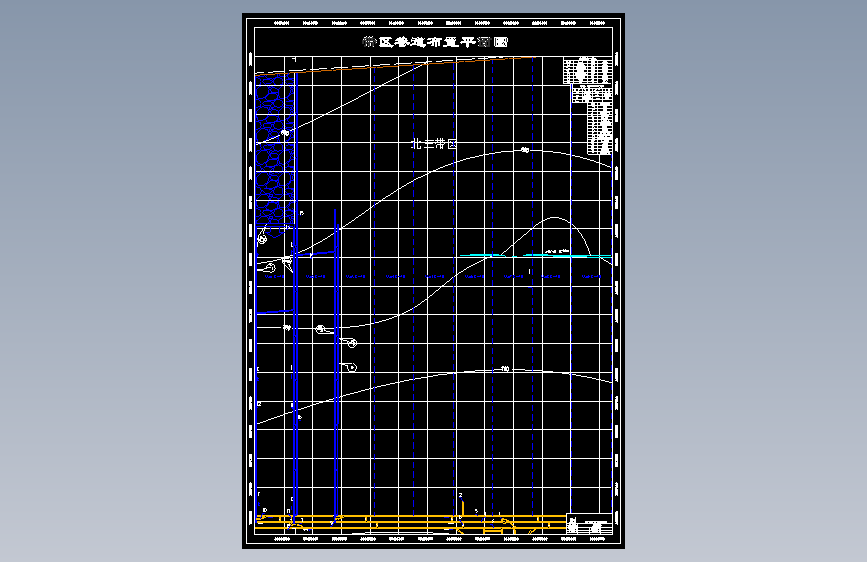Click the cyan roadway segment

(535, 255)
